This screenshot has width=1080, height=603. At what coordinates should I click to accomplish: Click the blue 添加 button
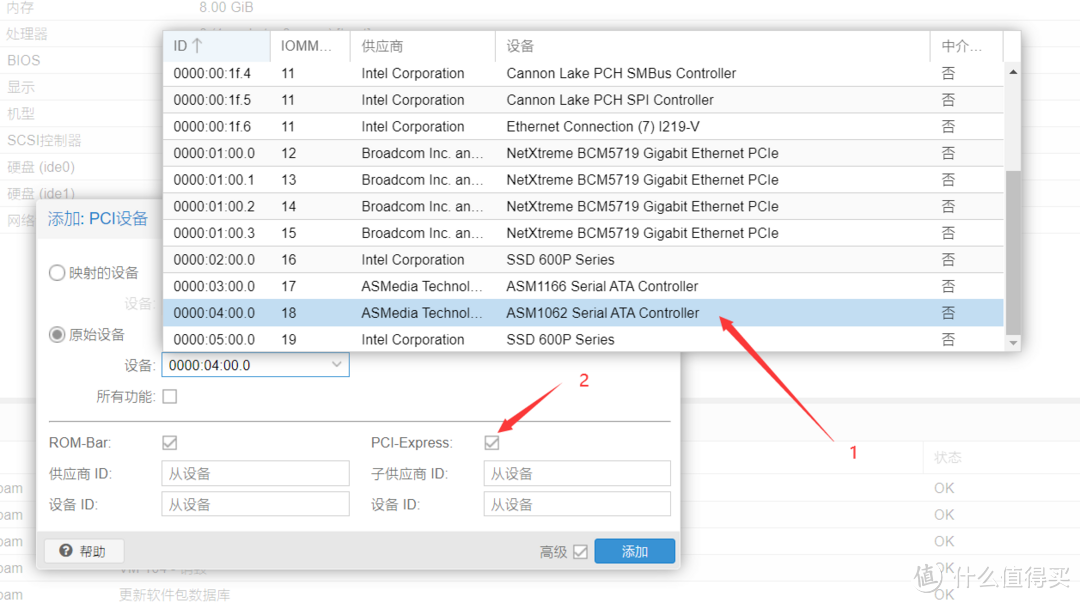click(x=634, y=551)
